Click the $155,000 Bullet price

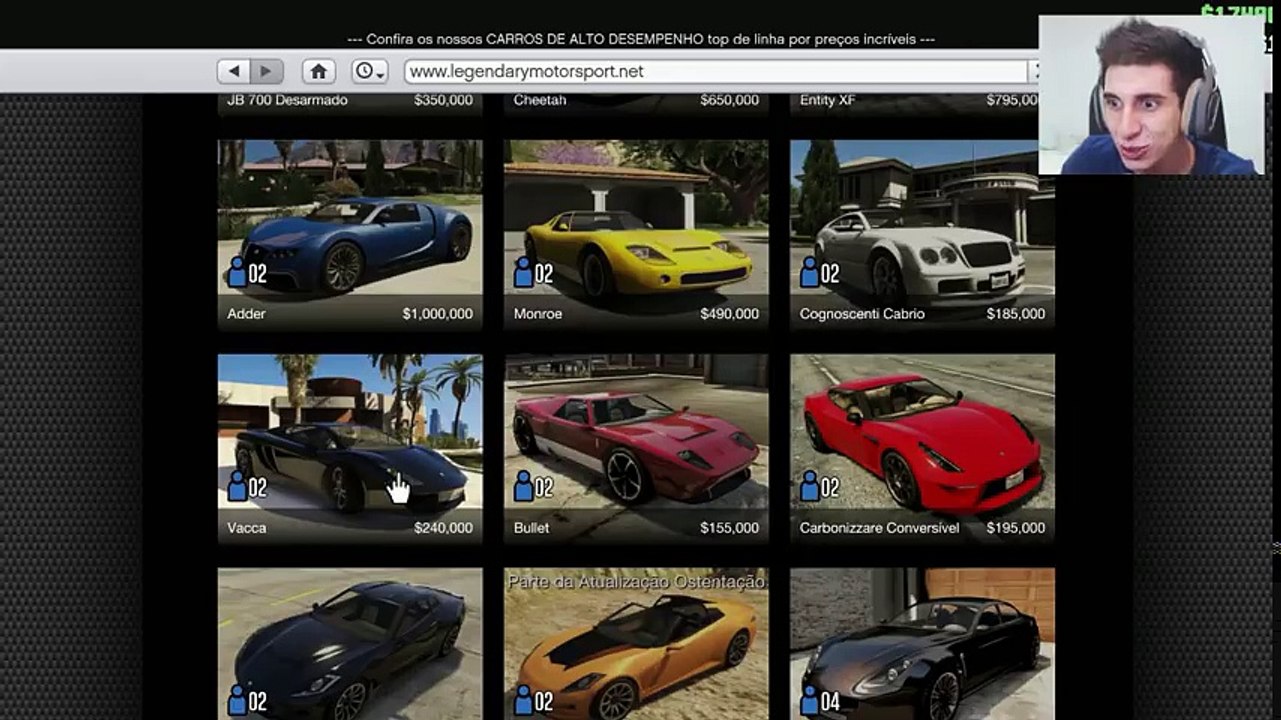(x=730, y=528)
